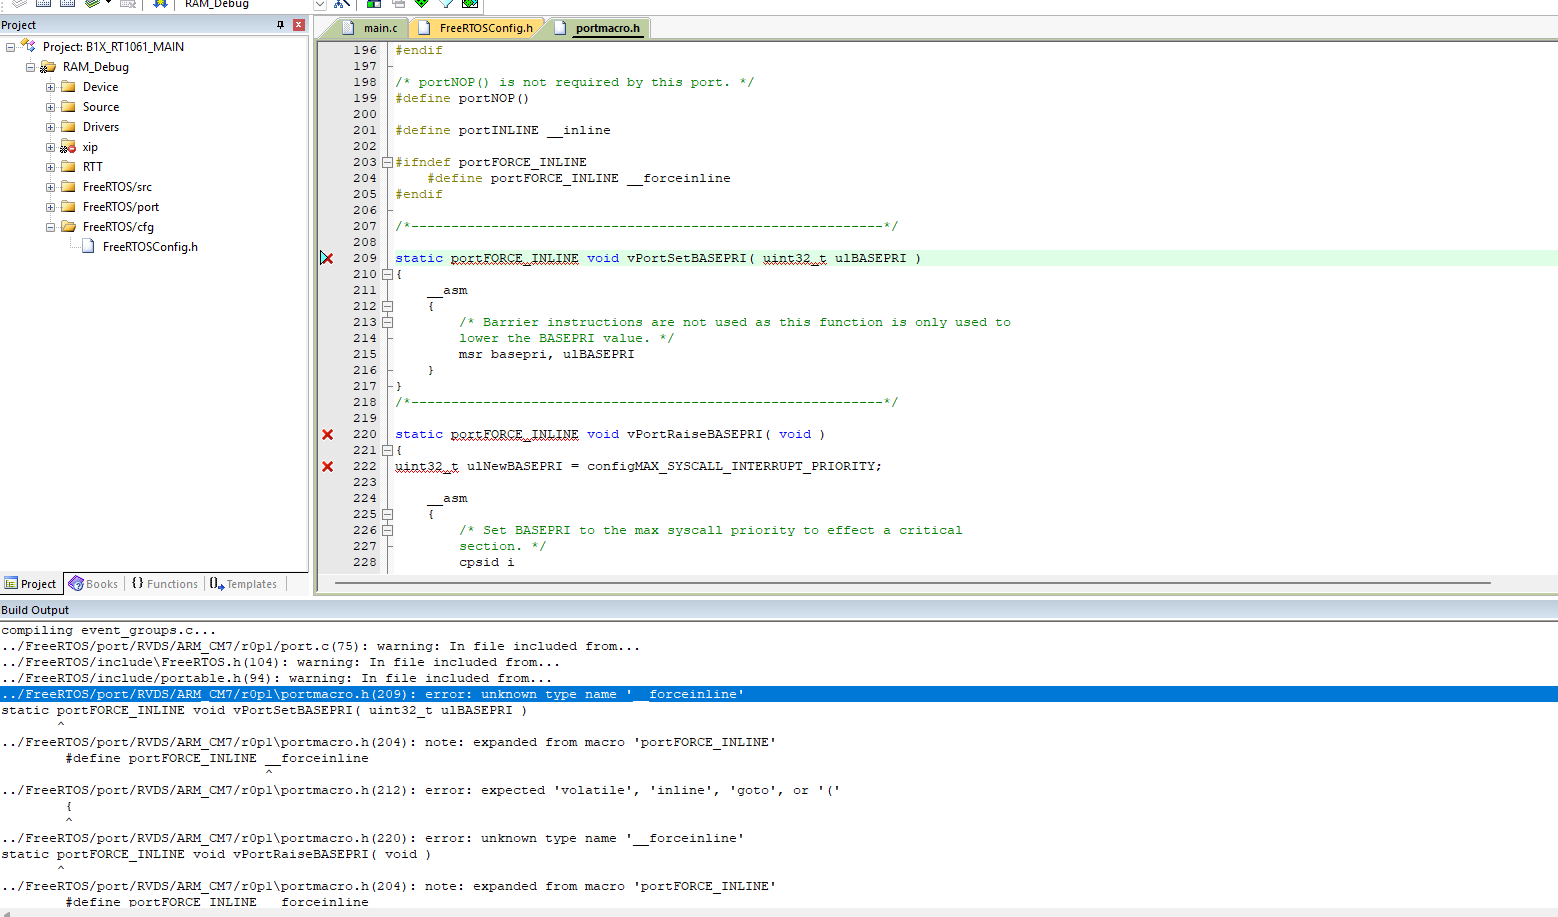Click the Stop Build toolbar icon

coord(127,5)
